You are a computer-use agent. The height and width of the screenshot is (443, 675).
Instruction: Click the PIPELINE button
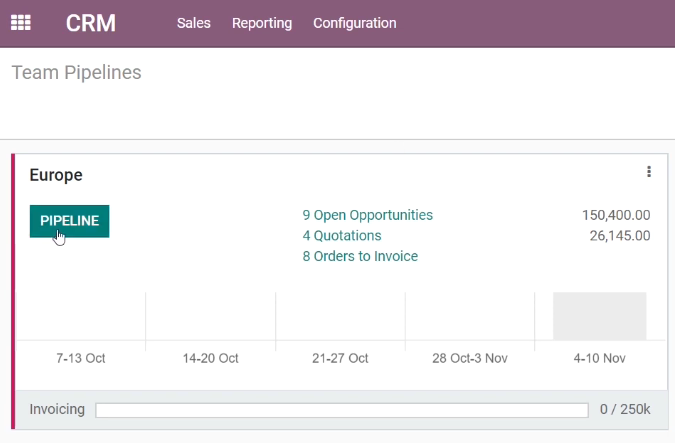coord(69,221)
